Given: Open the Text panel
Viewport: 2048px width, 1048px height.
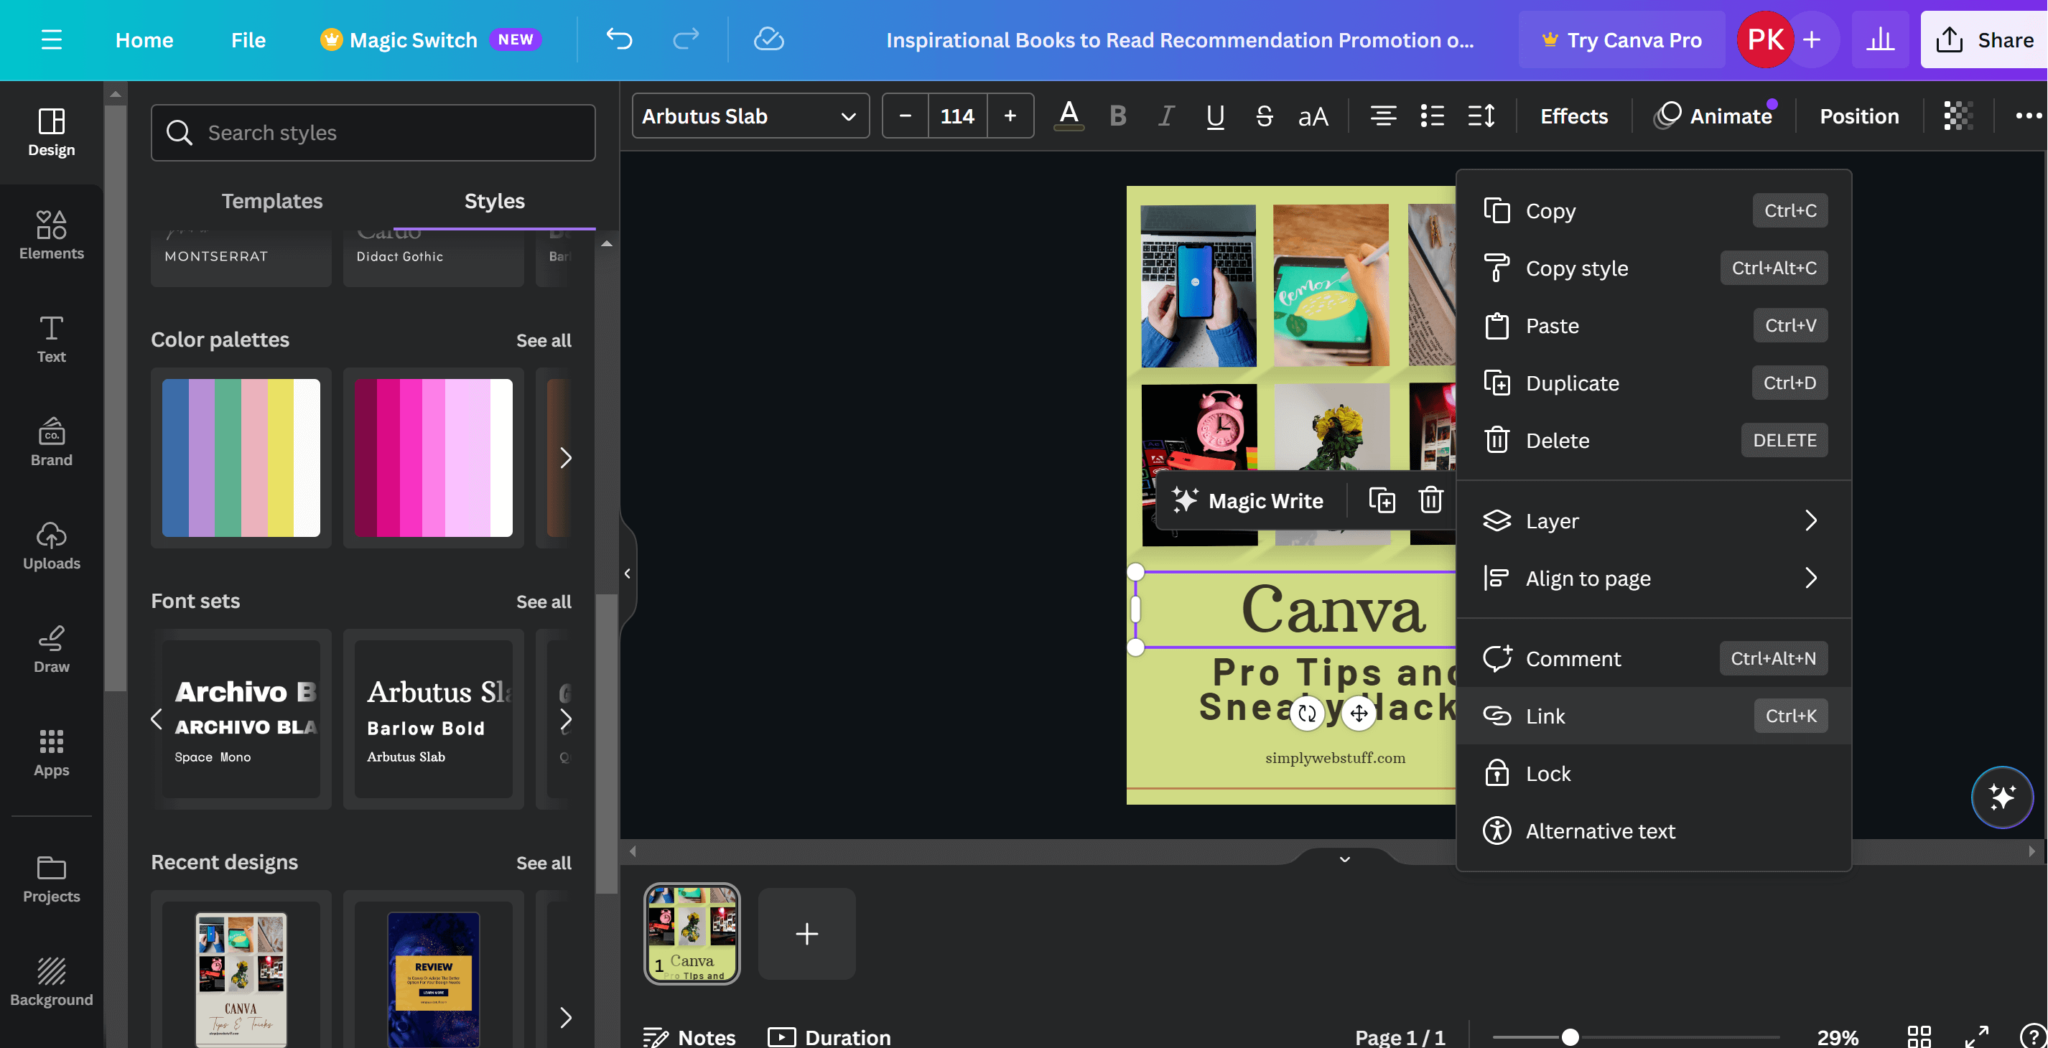Looking at the screenshot, I should point(51,340).
